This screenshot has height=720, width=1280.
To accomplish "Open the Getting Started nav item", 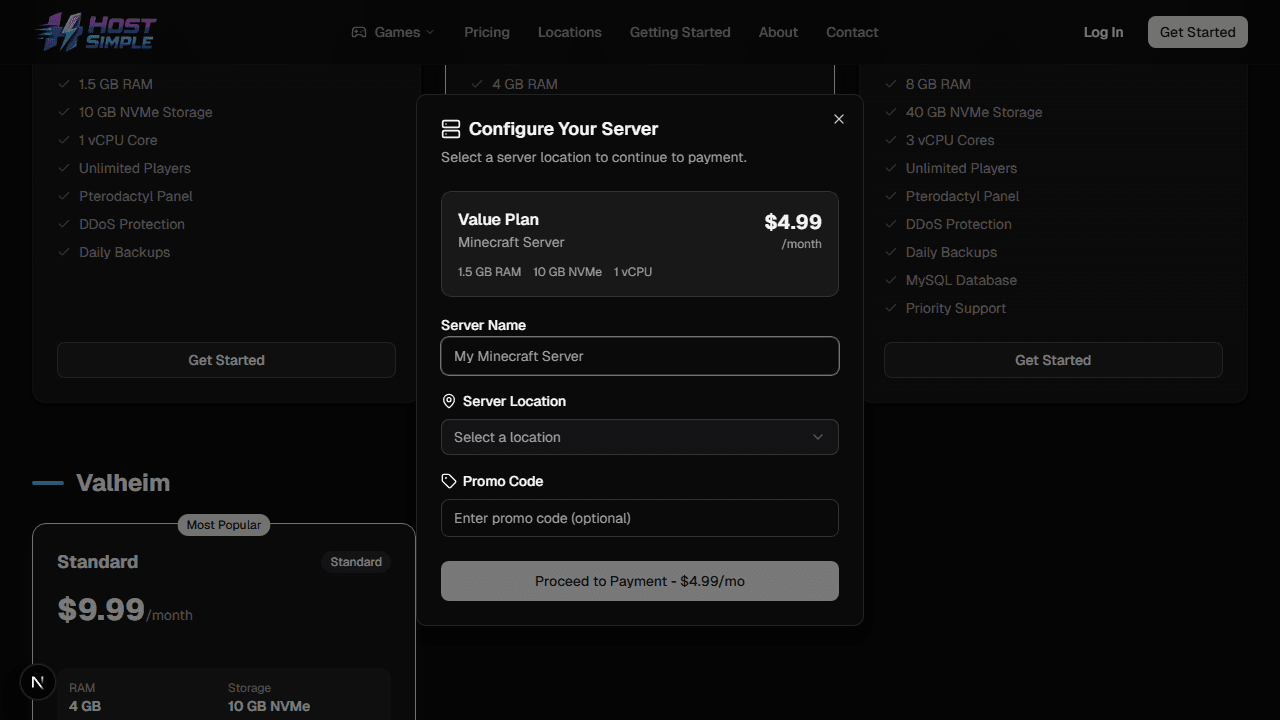I will pyautogui.click(x=680, y=32).
